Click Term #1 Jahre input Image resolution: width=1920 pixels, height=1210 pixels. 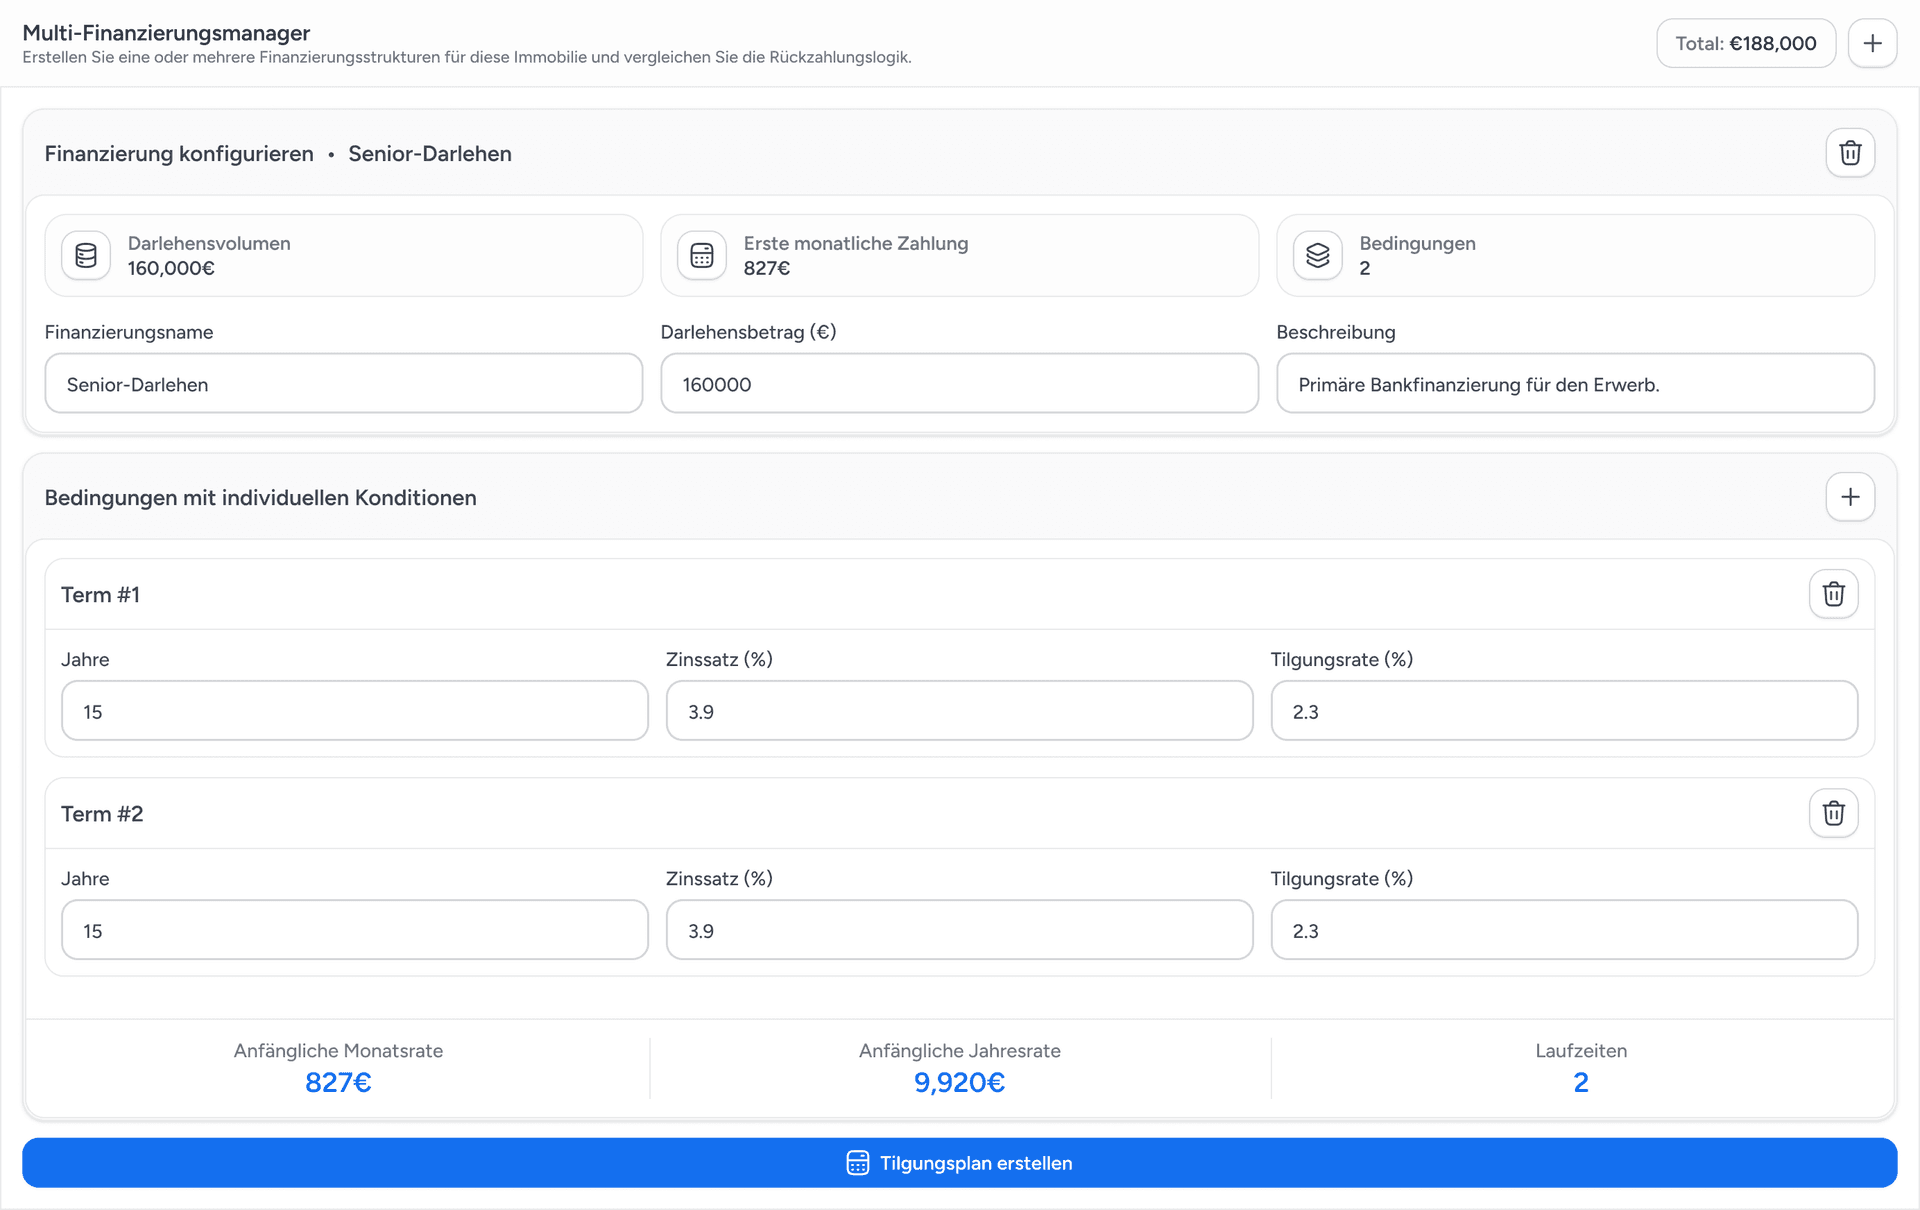354,711
